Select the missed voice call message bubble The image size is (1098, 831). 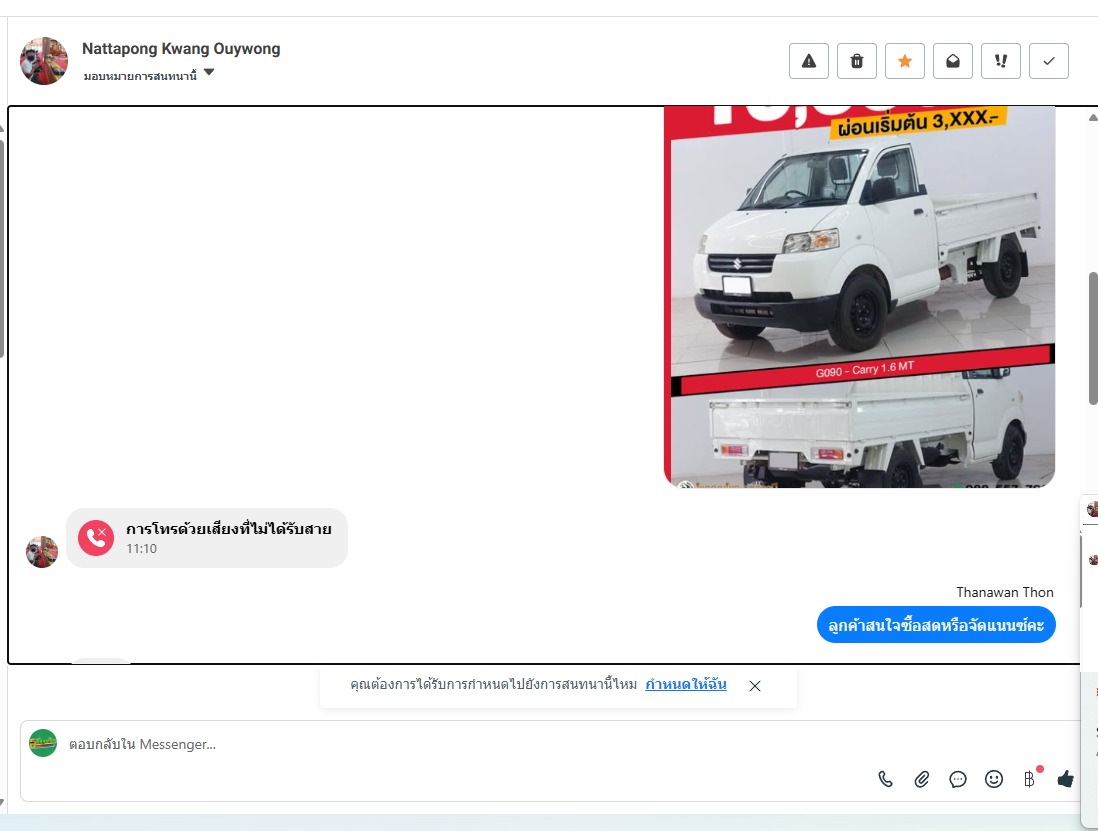[207, 538]
